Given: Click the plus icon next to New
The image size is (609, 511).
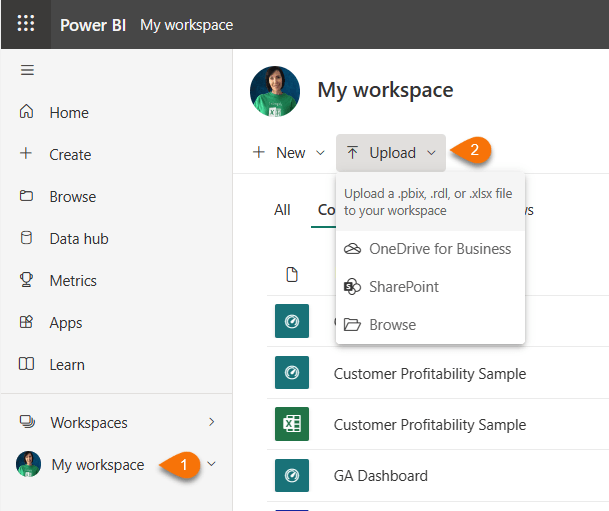Looking at the screenshot, I should 259,152.
